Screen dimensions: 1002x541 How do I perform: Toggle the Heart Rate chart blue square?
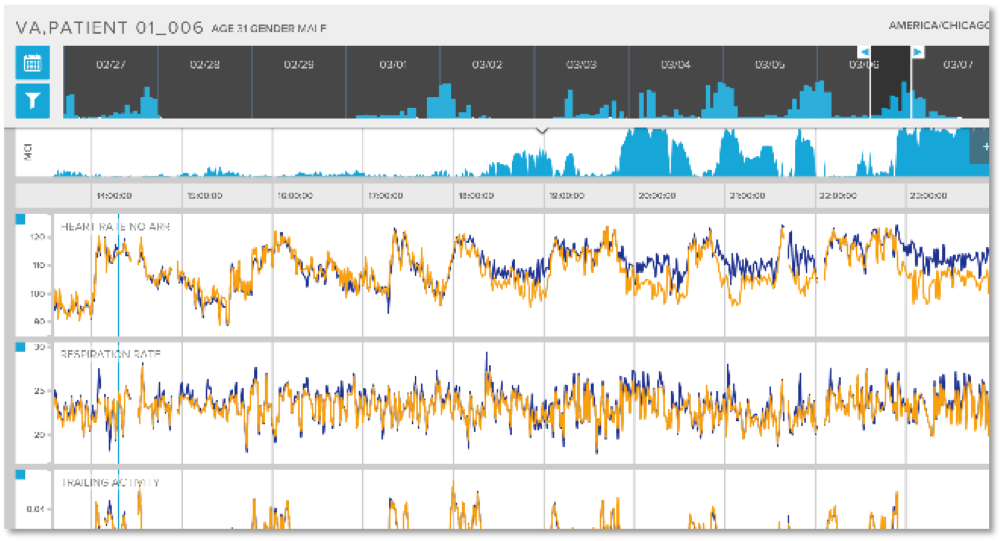pos(20,219)
